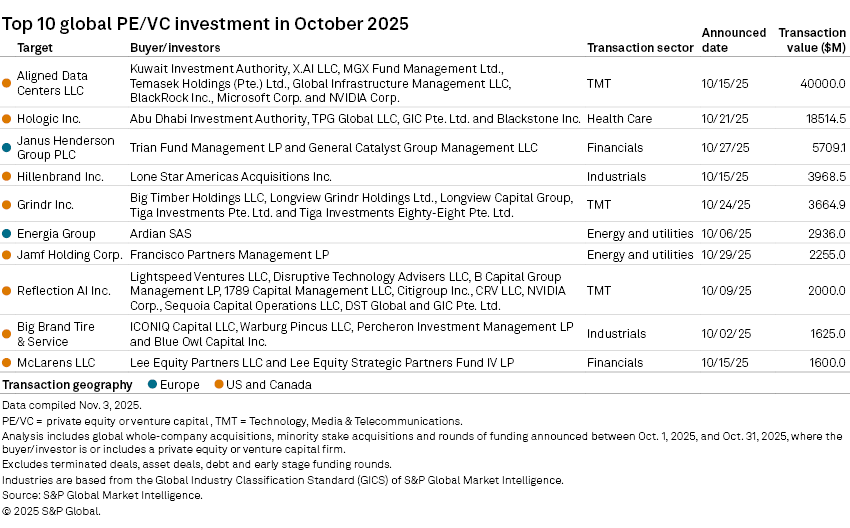Select the orange dot next to Grindr Inc.

[x=7, y=205]
